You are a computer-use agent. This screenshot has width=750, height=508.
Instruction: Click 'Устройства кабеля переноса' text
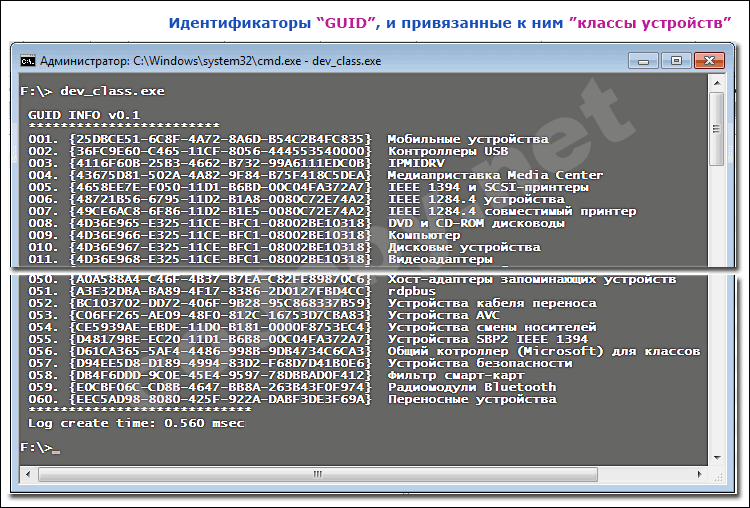[492, 303]
